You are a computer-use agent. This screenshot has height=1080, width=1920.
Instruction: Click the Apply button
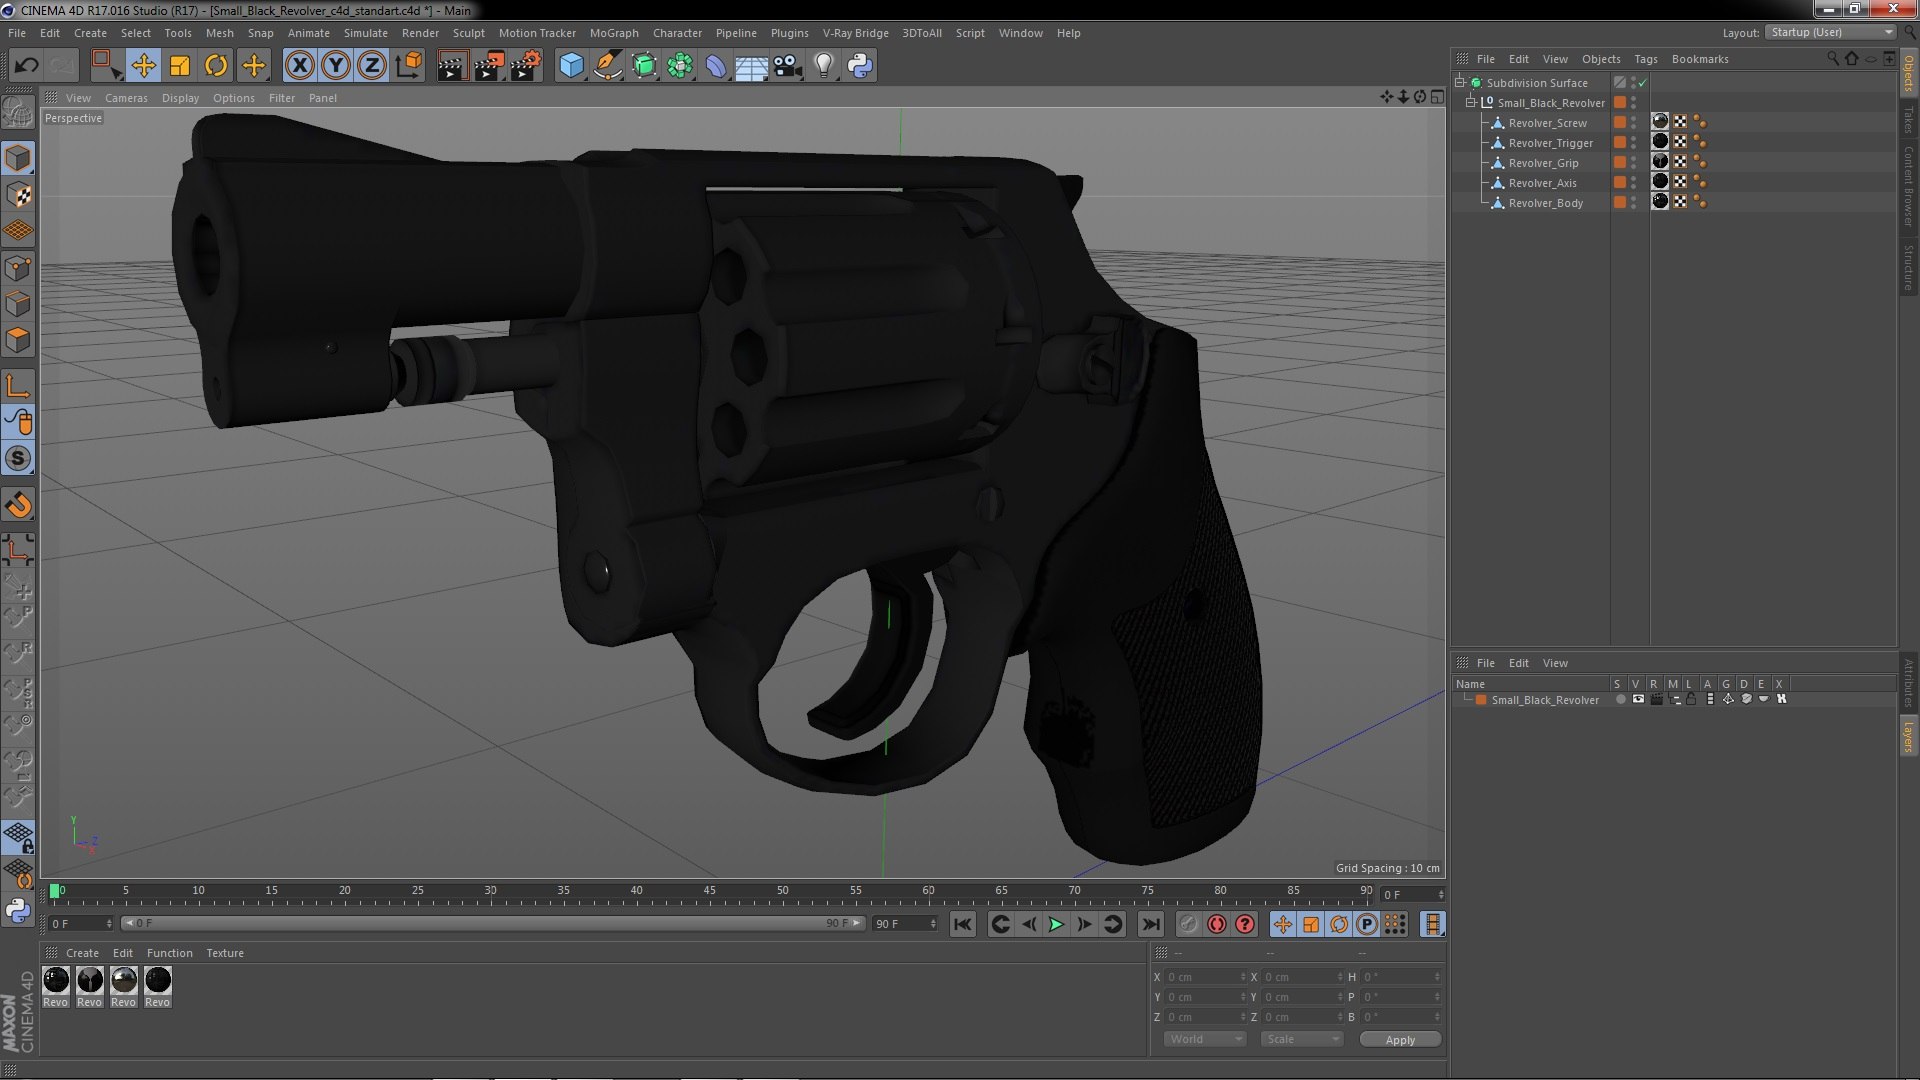[x=1400, y=1040]
